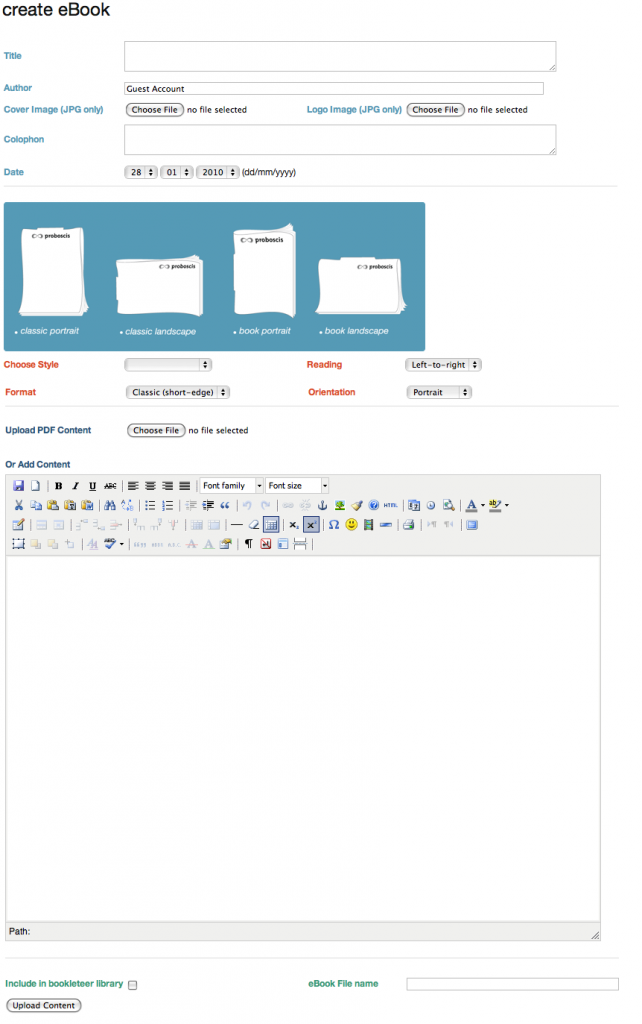Open the Orientation Portrait dropdown

click(x=438, y=392)
